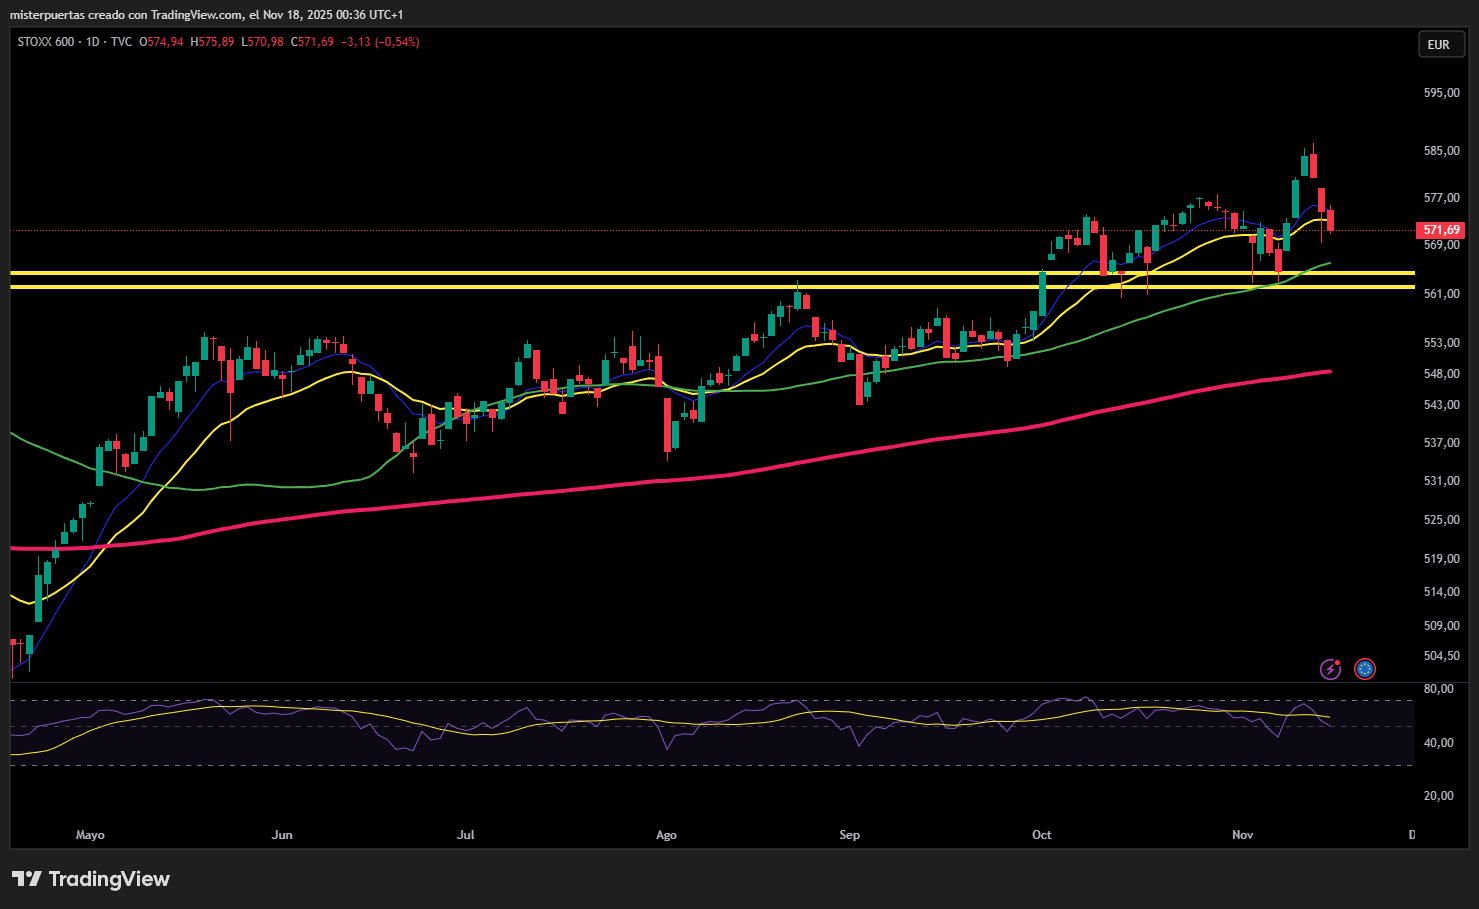The image size is (1479, 909).
Task: Click the Oct label on time axis
Action: (x=1042, y=835)
